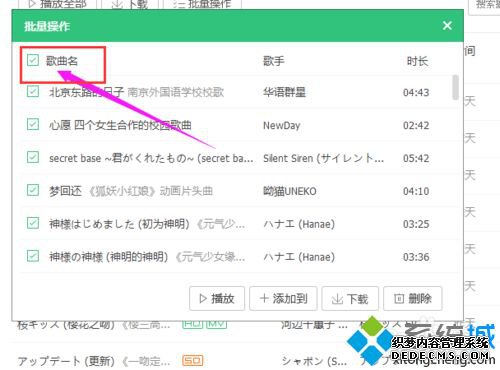Click the 下载 download button
The width and height of the screenshot is (500, 370).
(350, 298)
